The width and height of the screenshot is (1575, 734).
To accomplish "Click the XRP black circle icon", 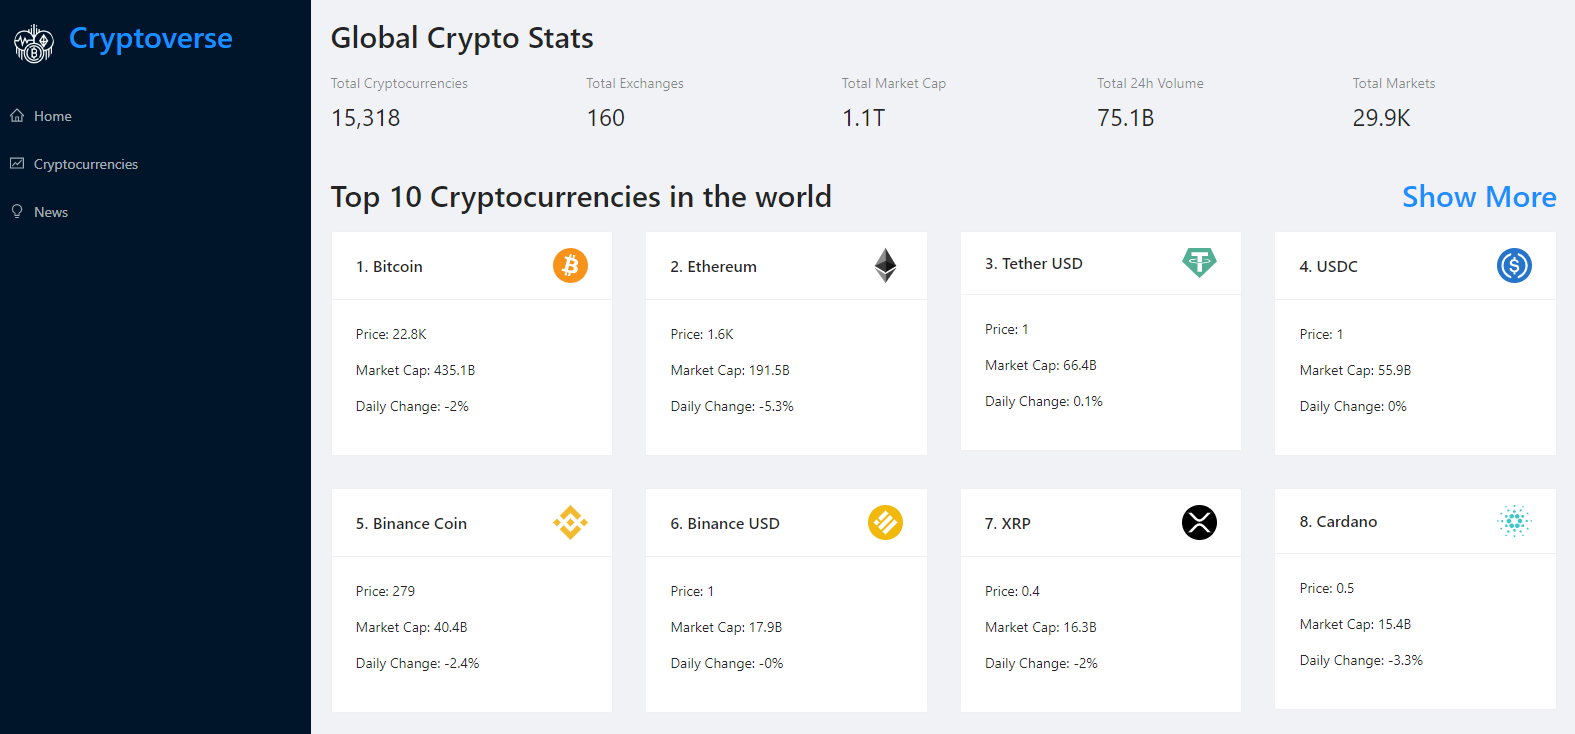I will [1199, 522].
